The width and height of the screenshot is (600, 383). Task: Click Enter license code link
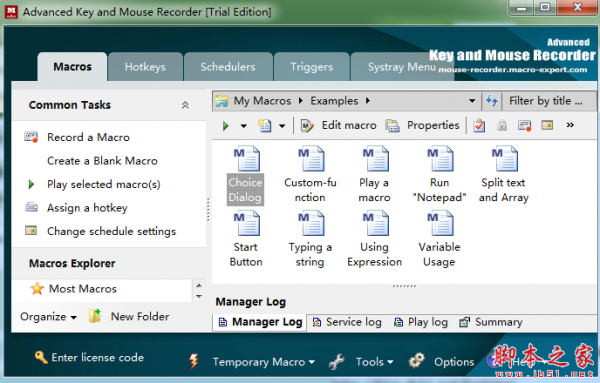coord(98,357)
